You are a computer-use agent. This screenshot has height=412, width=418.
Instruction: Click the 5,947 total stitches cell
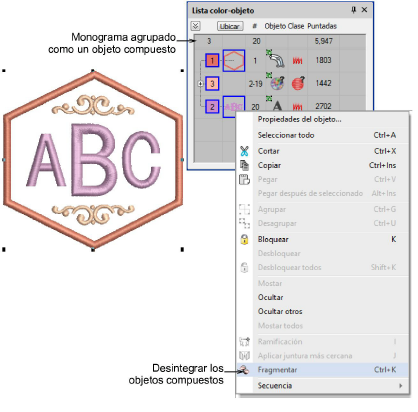pos(323,41)
